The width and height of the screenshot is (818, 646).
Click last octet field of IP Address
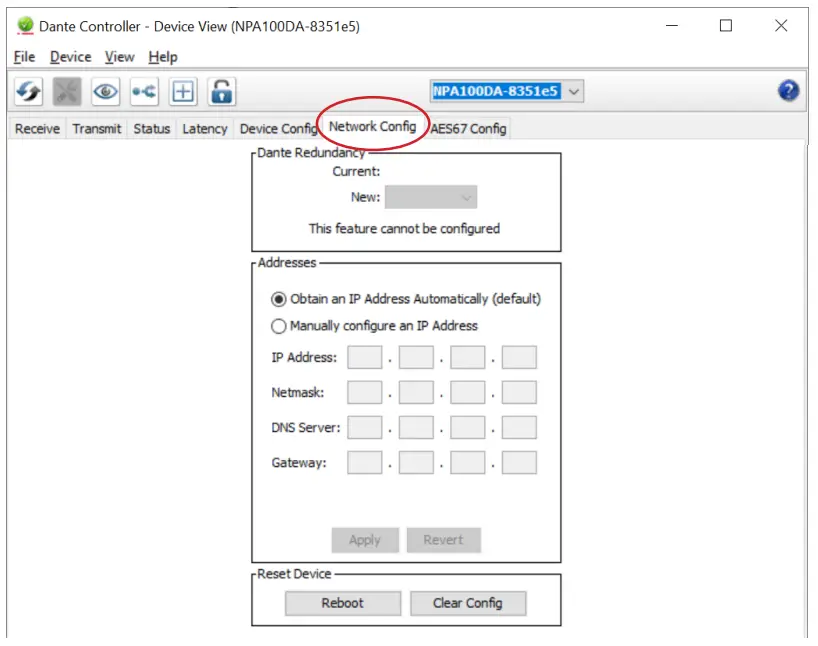519,357
